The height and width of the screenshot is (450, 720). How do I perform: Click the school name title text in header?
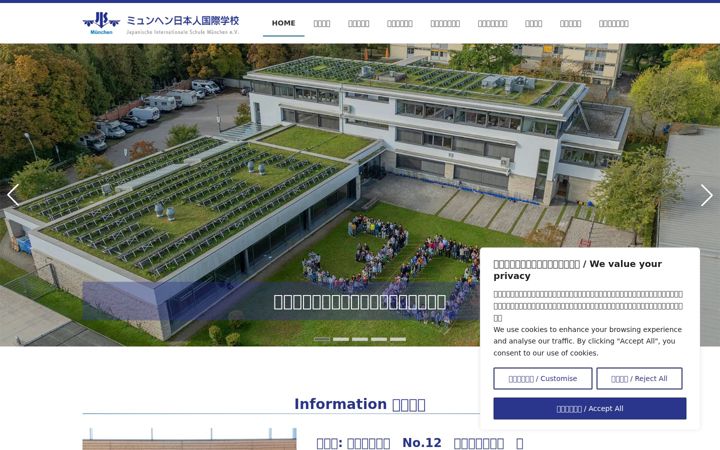183,21
